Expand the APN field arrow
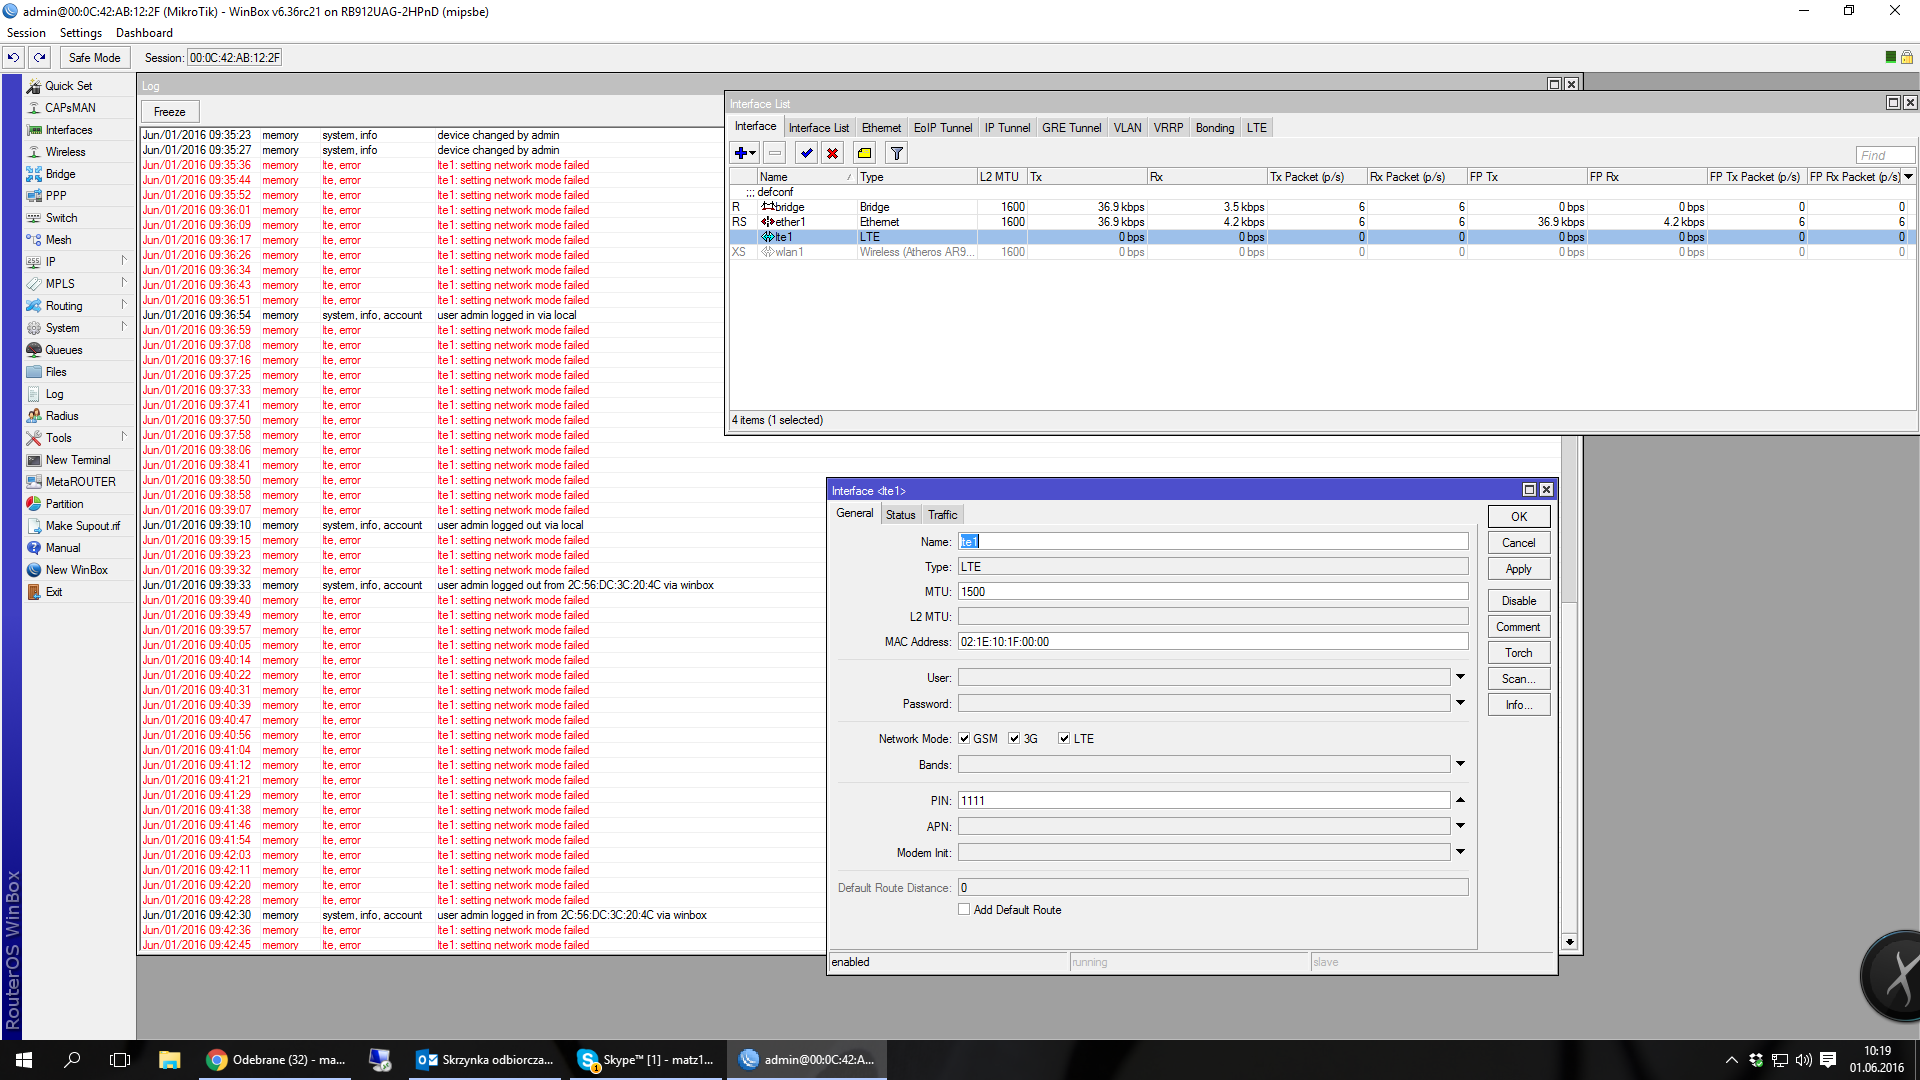1920x1080 pixels. (1460, 827)
